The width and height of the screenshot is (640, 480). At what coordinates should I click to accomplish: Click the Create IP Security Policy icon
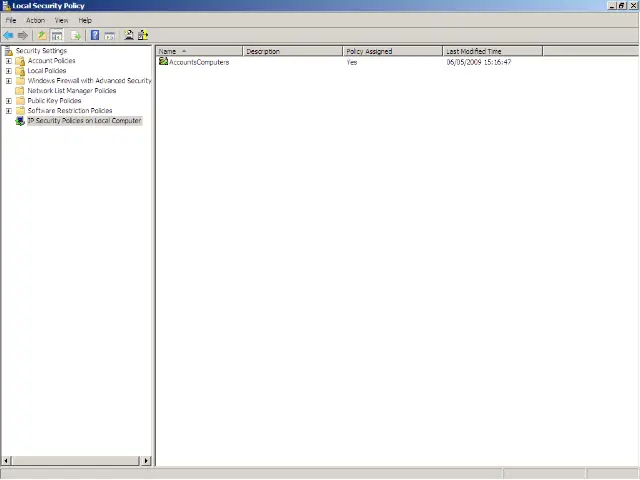click(129, 35)
